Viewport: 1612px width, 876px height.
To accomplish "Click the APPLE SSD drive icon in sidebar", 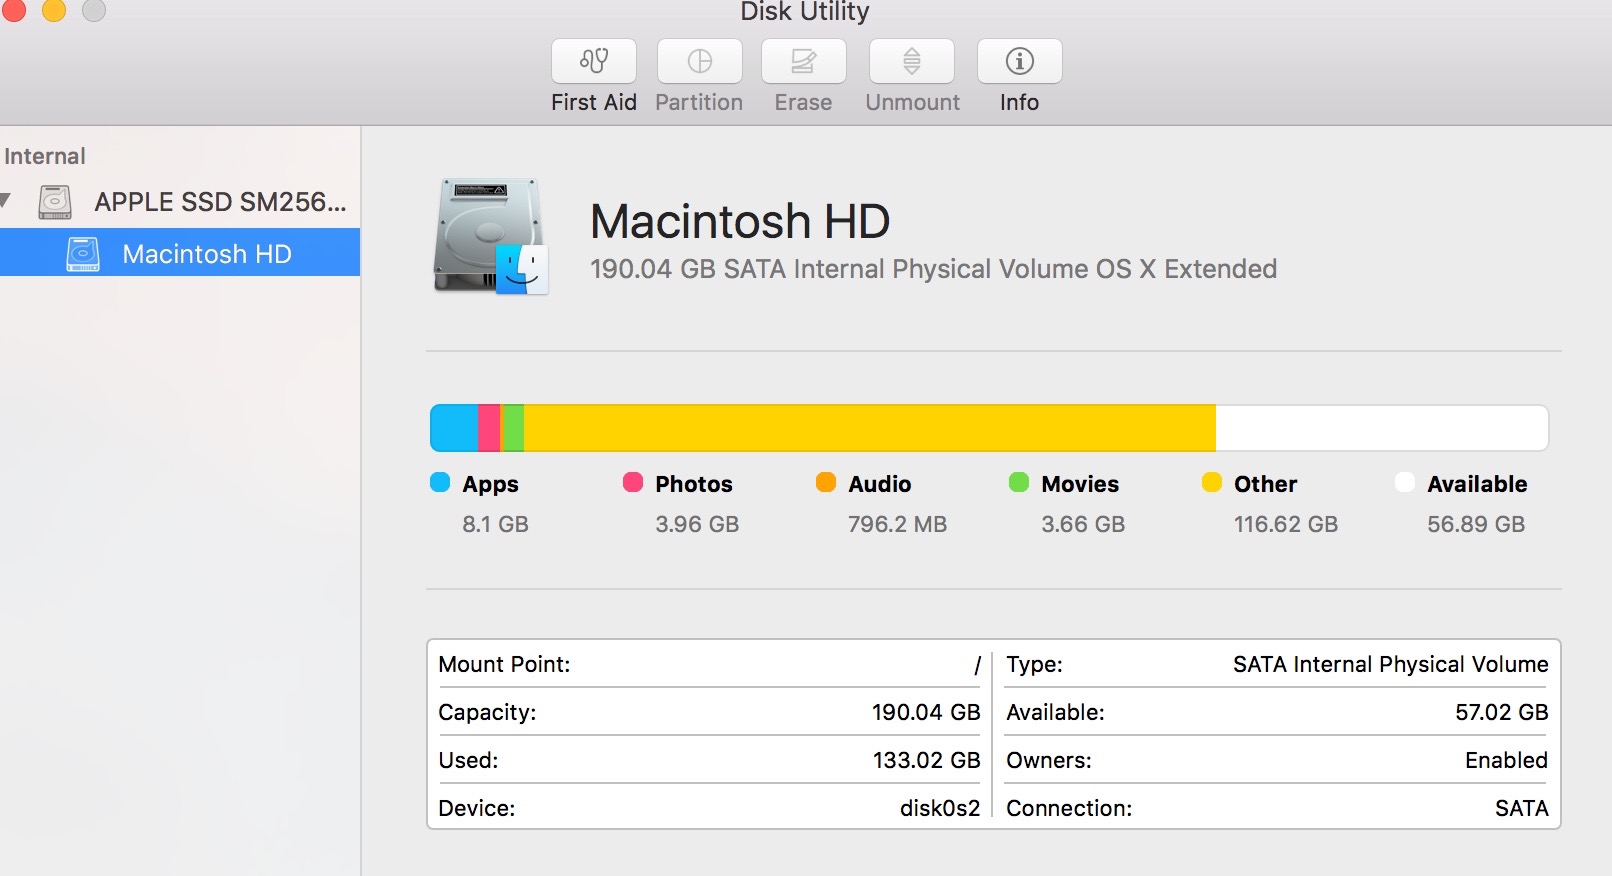I will coord(55,202).
